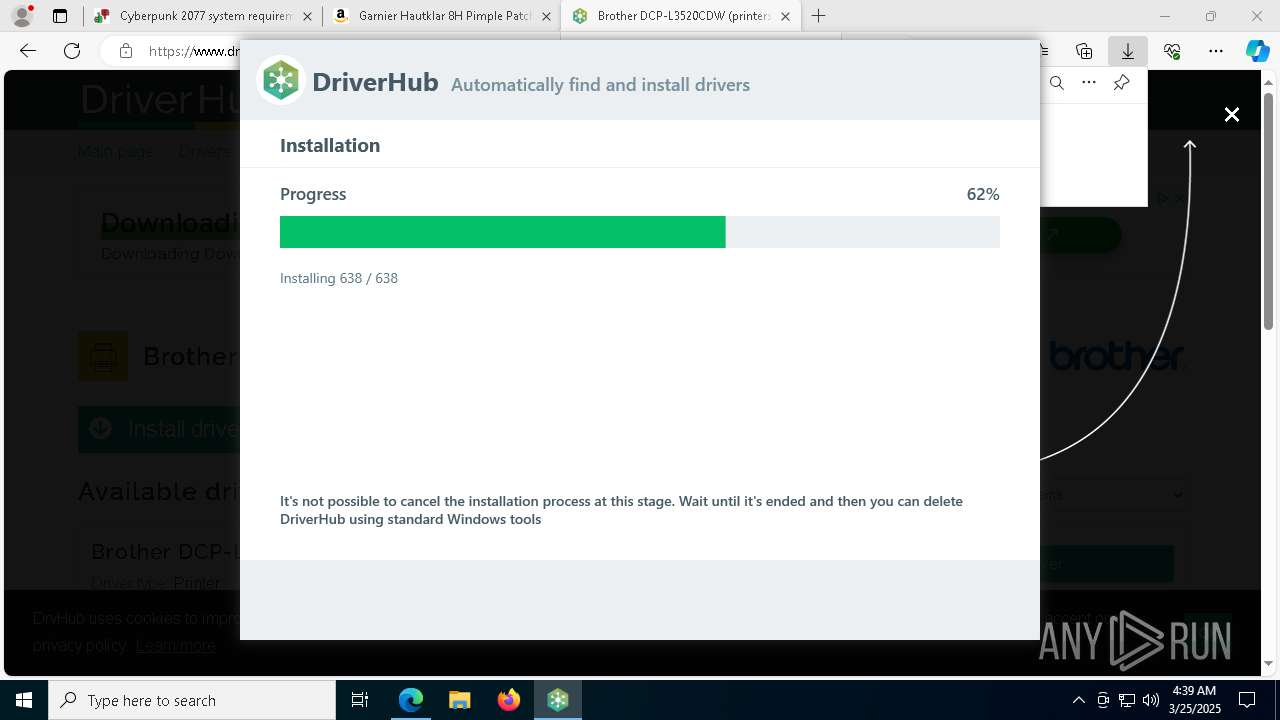Open Edge Settings and more menu
This screenshot has width=1280, height=720.
[1215, 51]
